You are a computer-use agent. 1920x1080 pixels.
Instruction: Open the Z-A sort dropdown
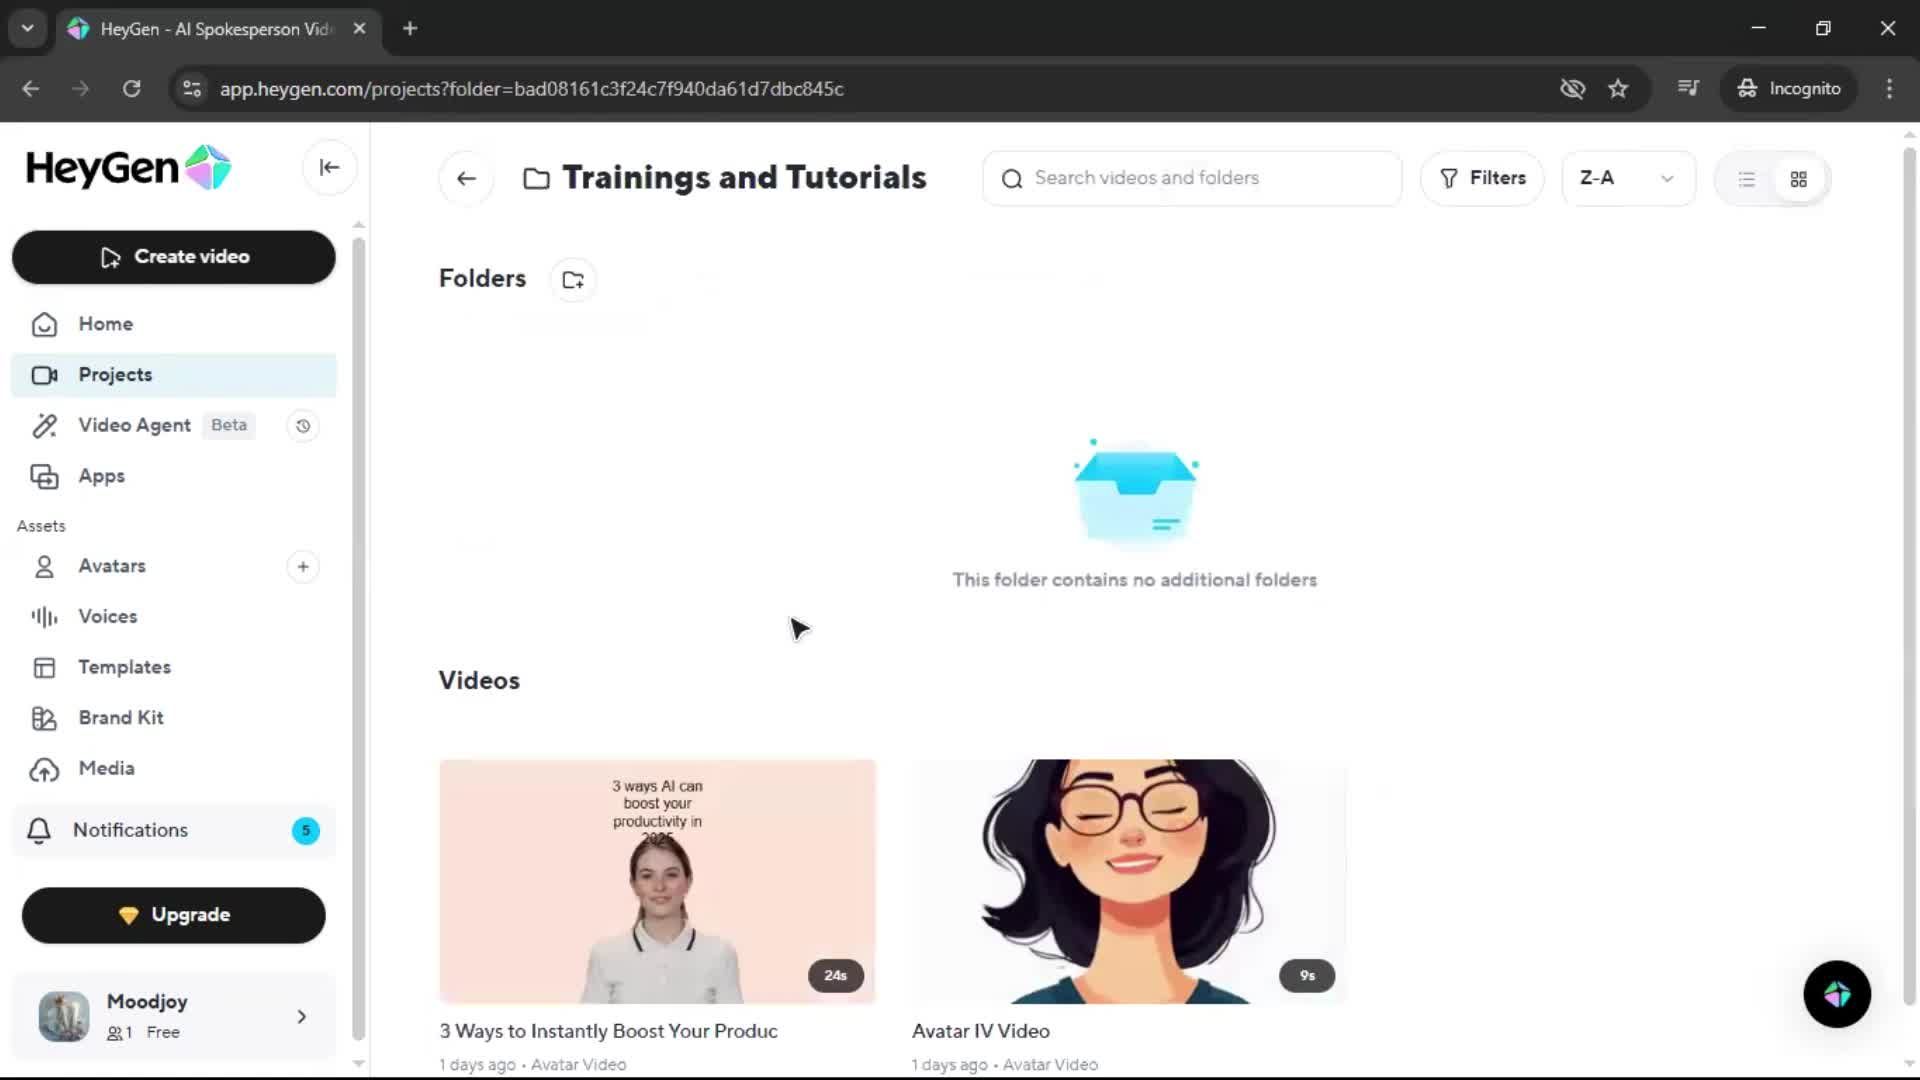click(1627, 179)
